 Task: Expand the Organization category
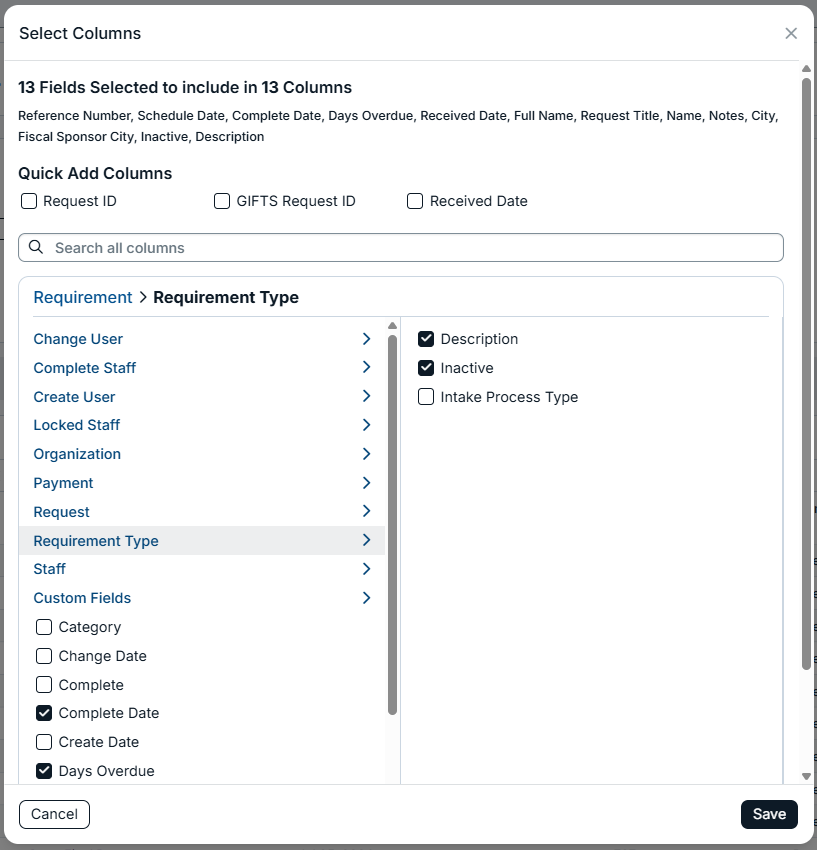pos(202,454)
